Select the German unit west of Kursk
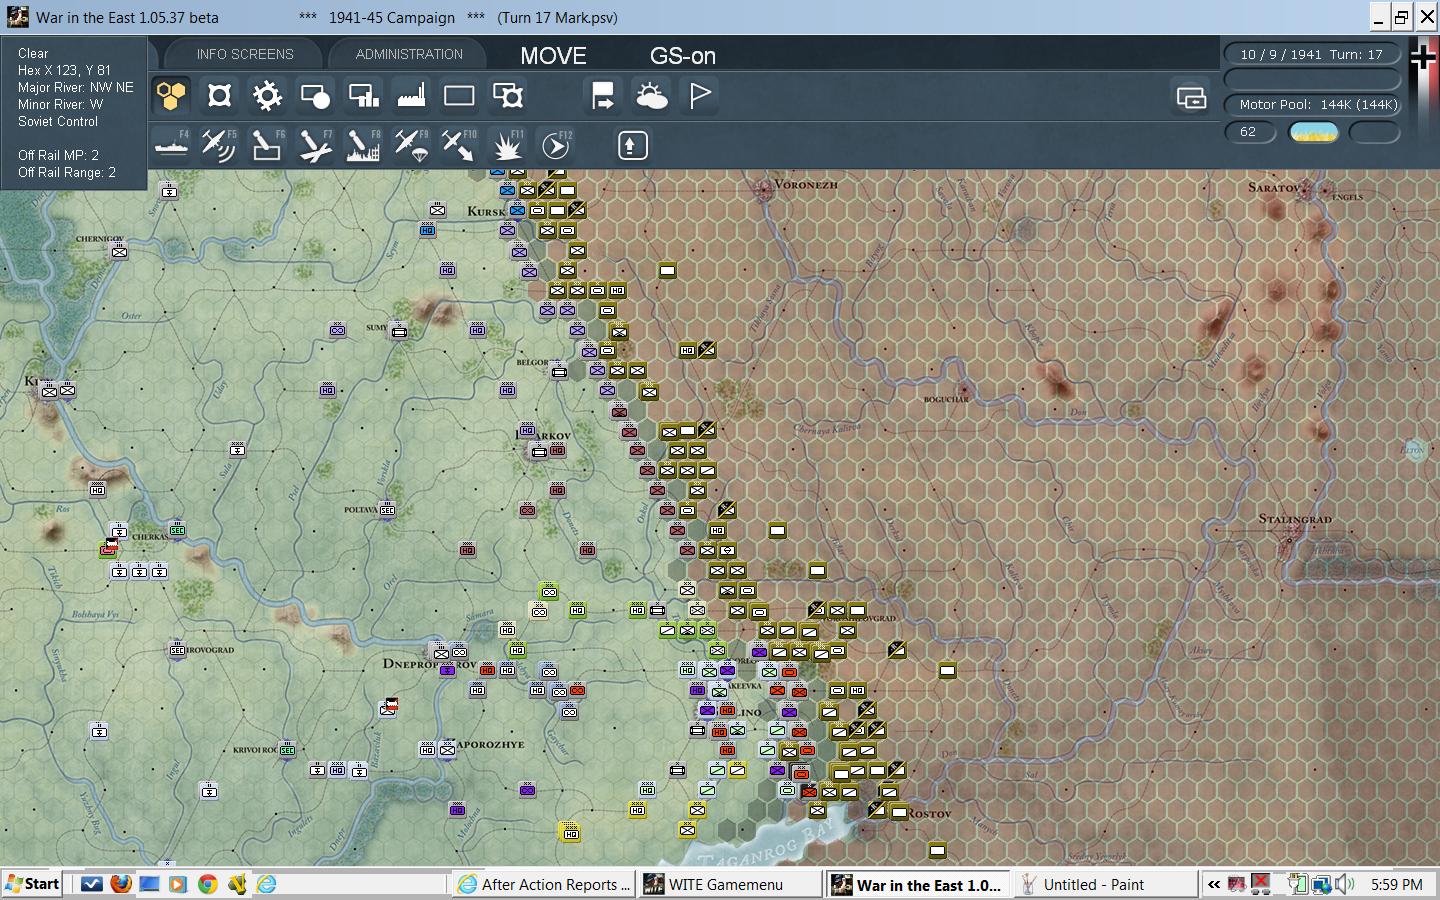 [x=437, y=210]
